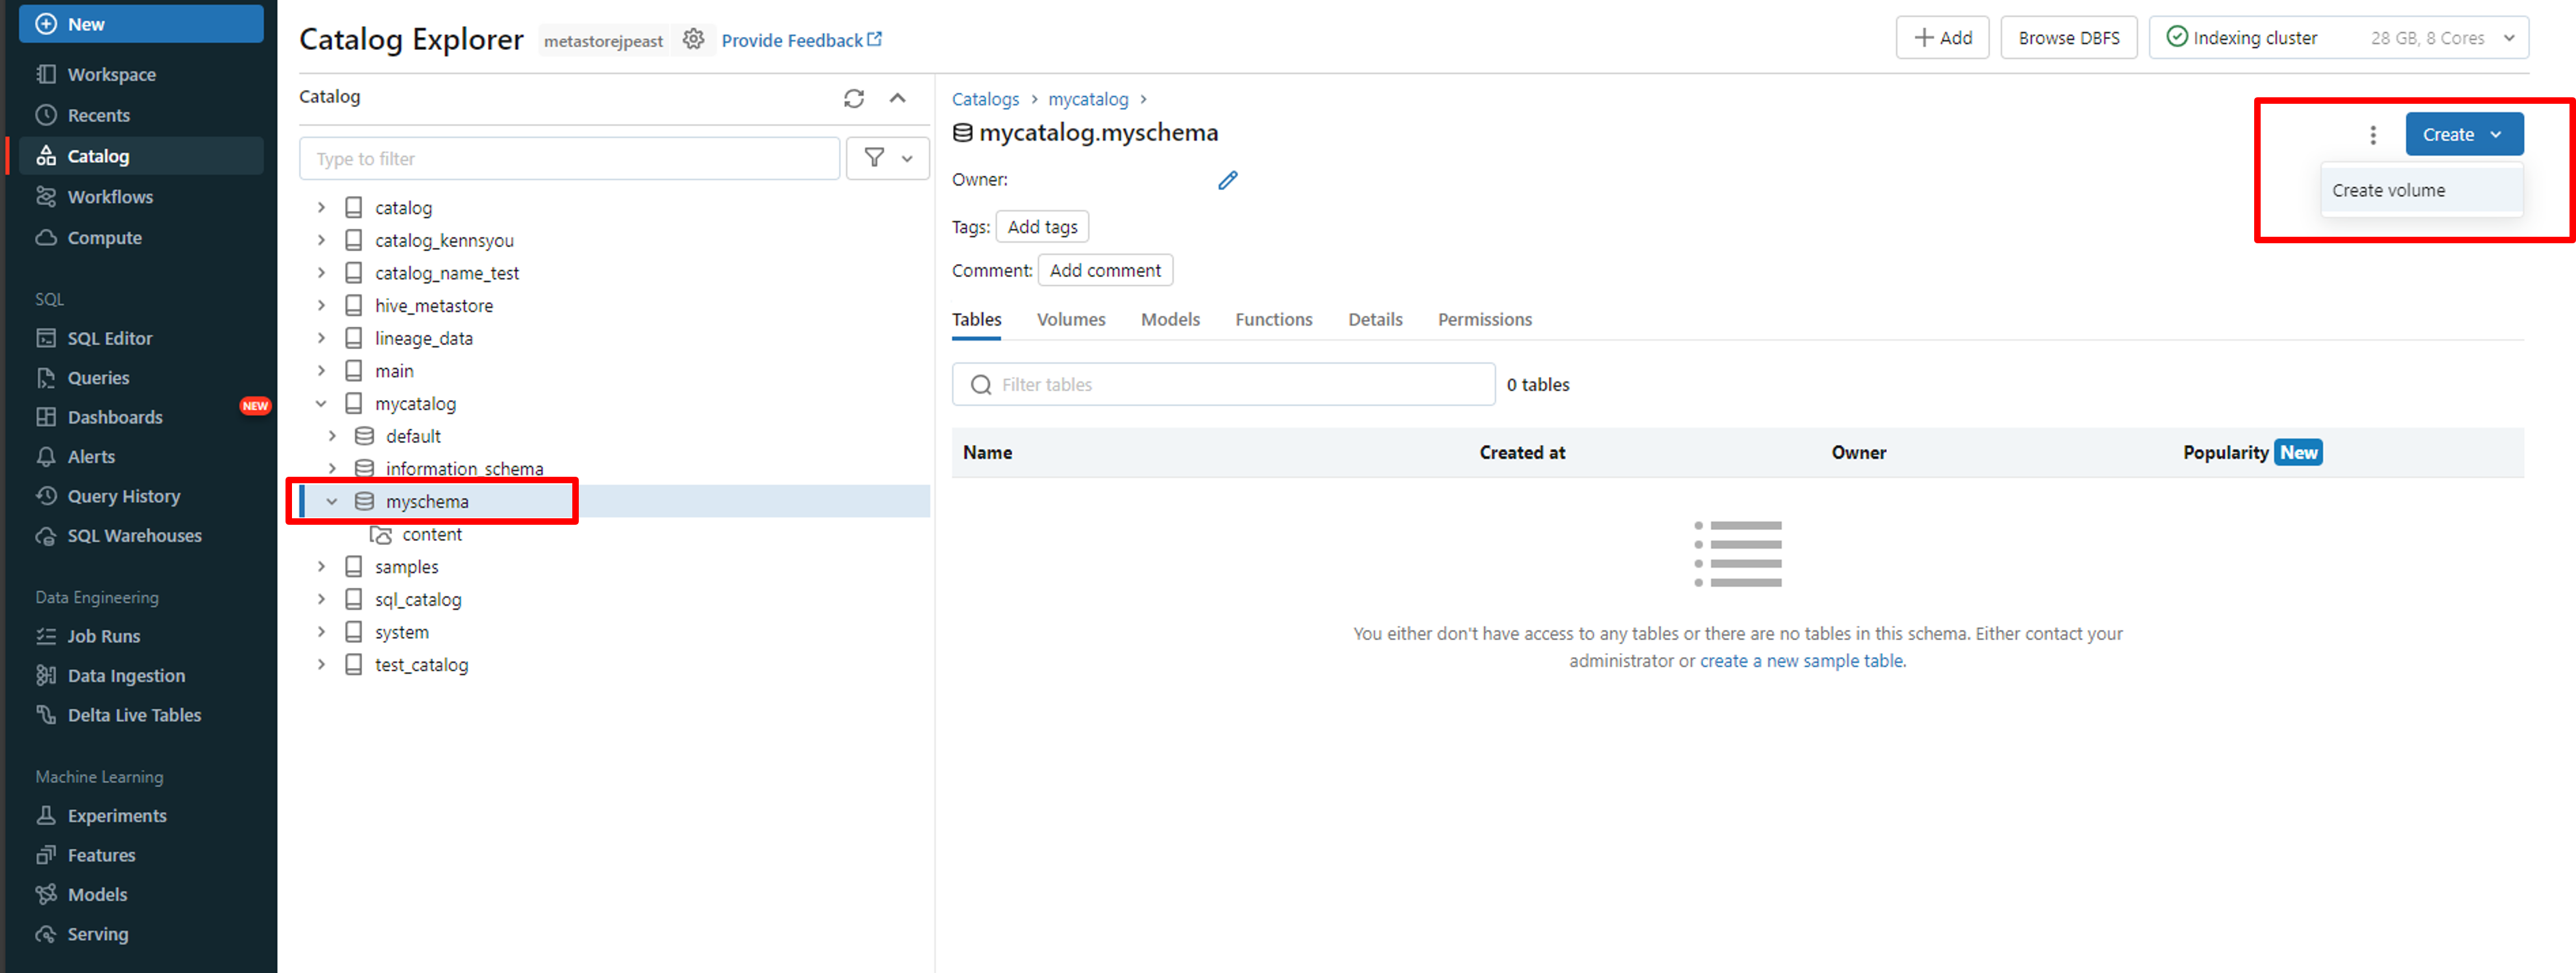The height and width of the screenshot is (973, 2576).
Task: Select Create volume menu option
Action: tap(2388, 190)
